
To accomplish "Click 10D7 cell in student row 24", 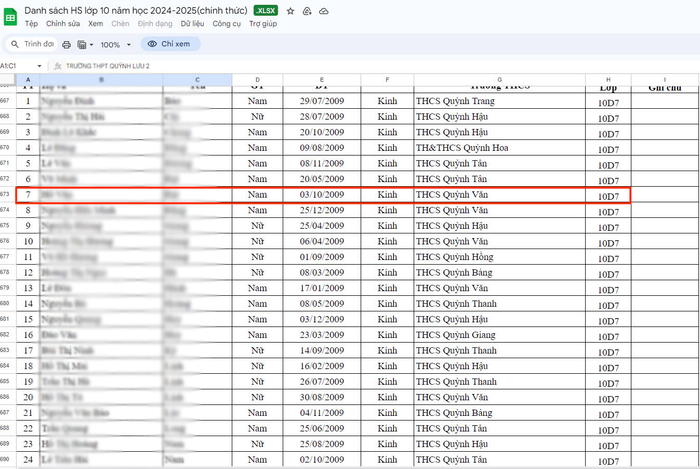I will pyautogui.click(x=608, y=461).
